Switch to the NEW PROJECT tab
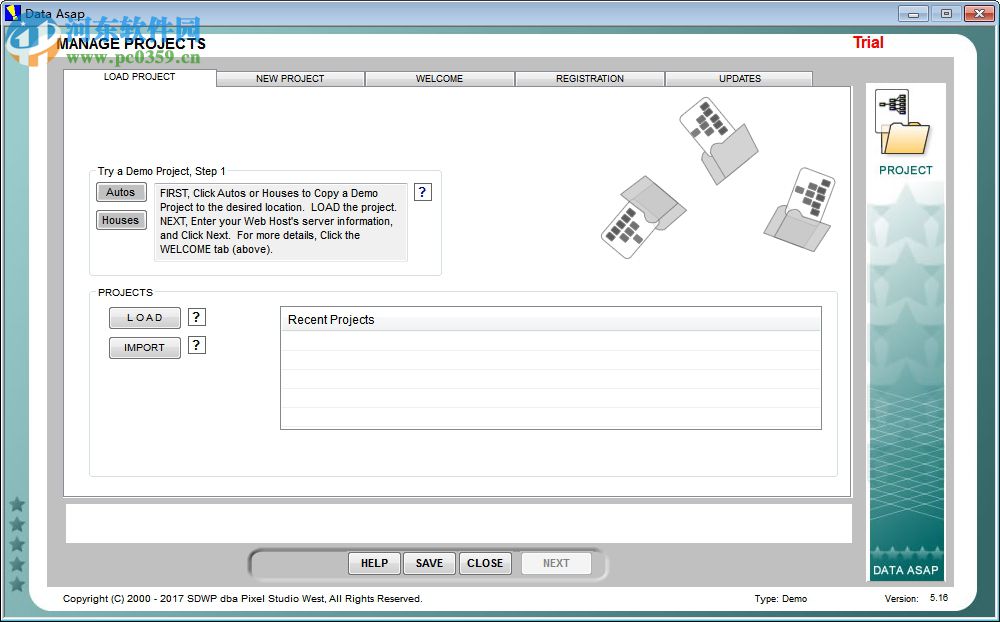This screenshot has height=622, width=1000. point(290,78)
